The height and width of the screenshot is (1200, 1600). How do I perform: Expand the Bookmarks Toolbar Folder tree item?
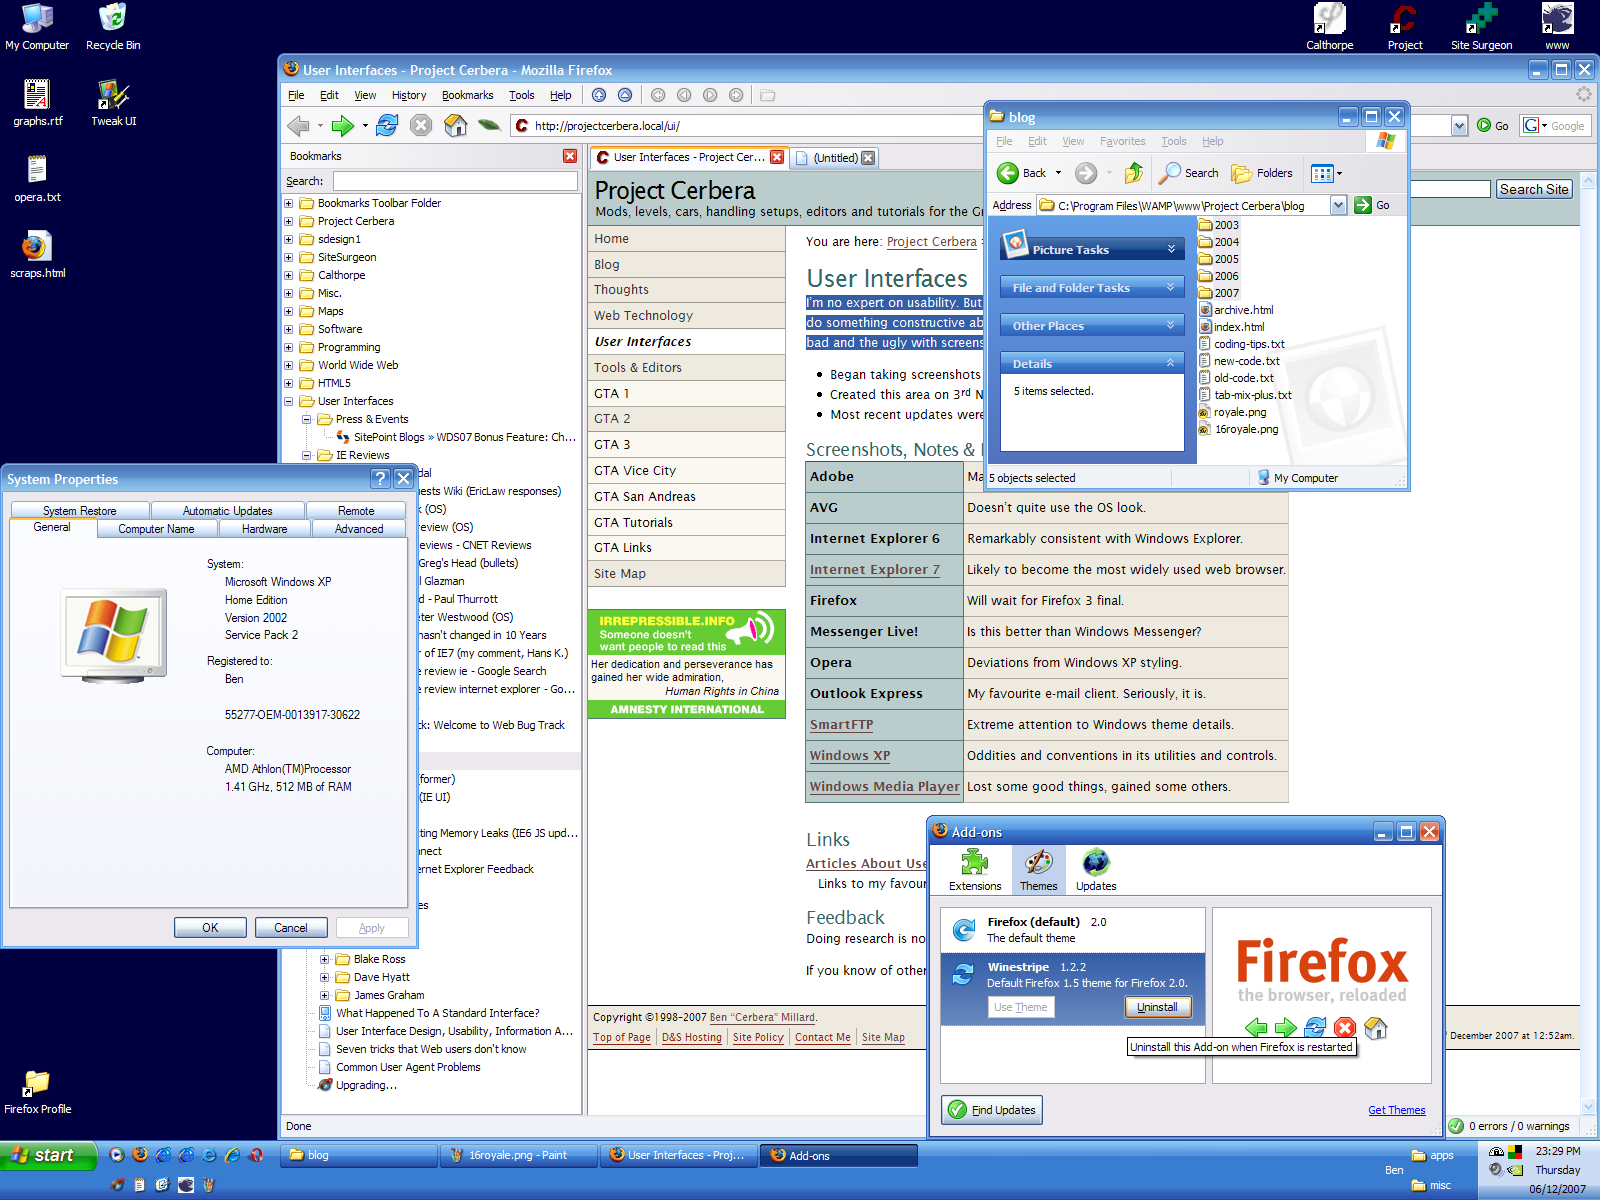point(289,203)
